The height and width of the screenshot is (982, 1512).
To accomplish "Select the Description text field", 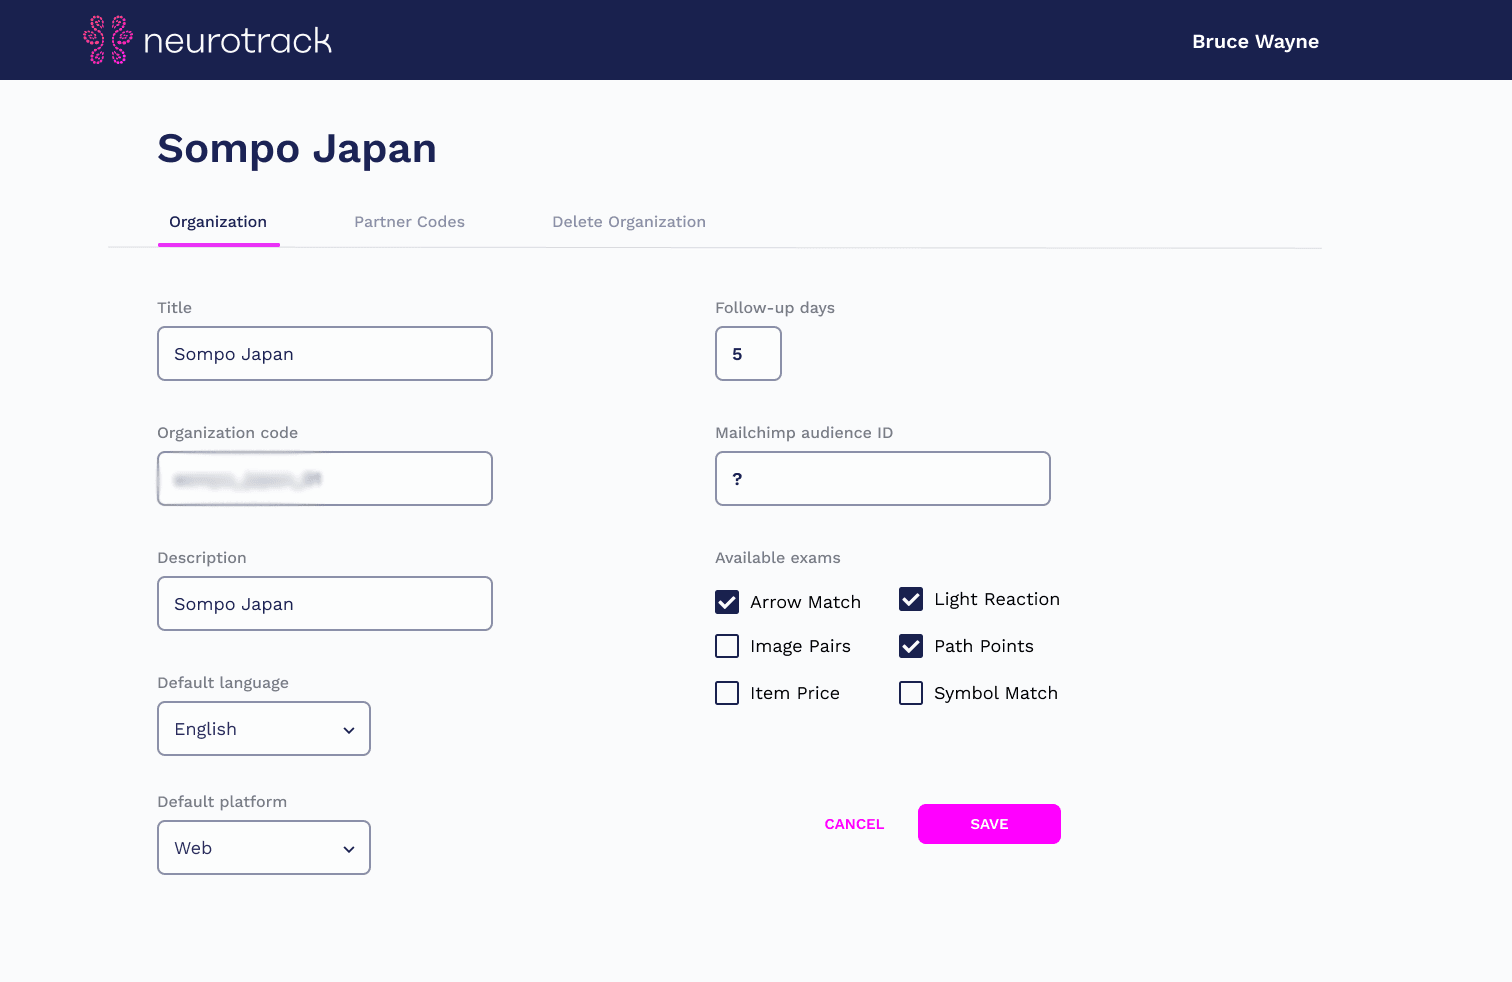I will (324, 603).
